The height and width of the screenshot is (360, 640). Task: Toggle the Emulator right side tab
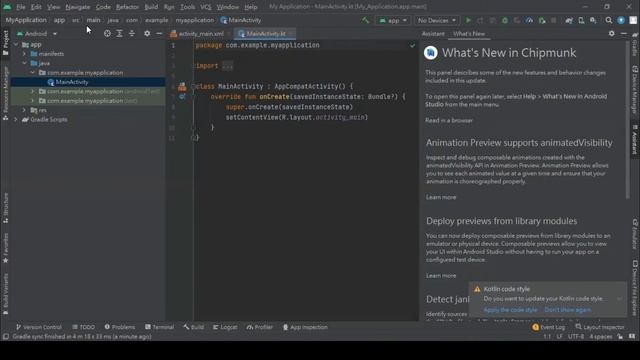click(x=635, y=233)
